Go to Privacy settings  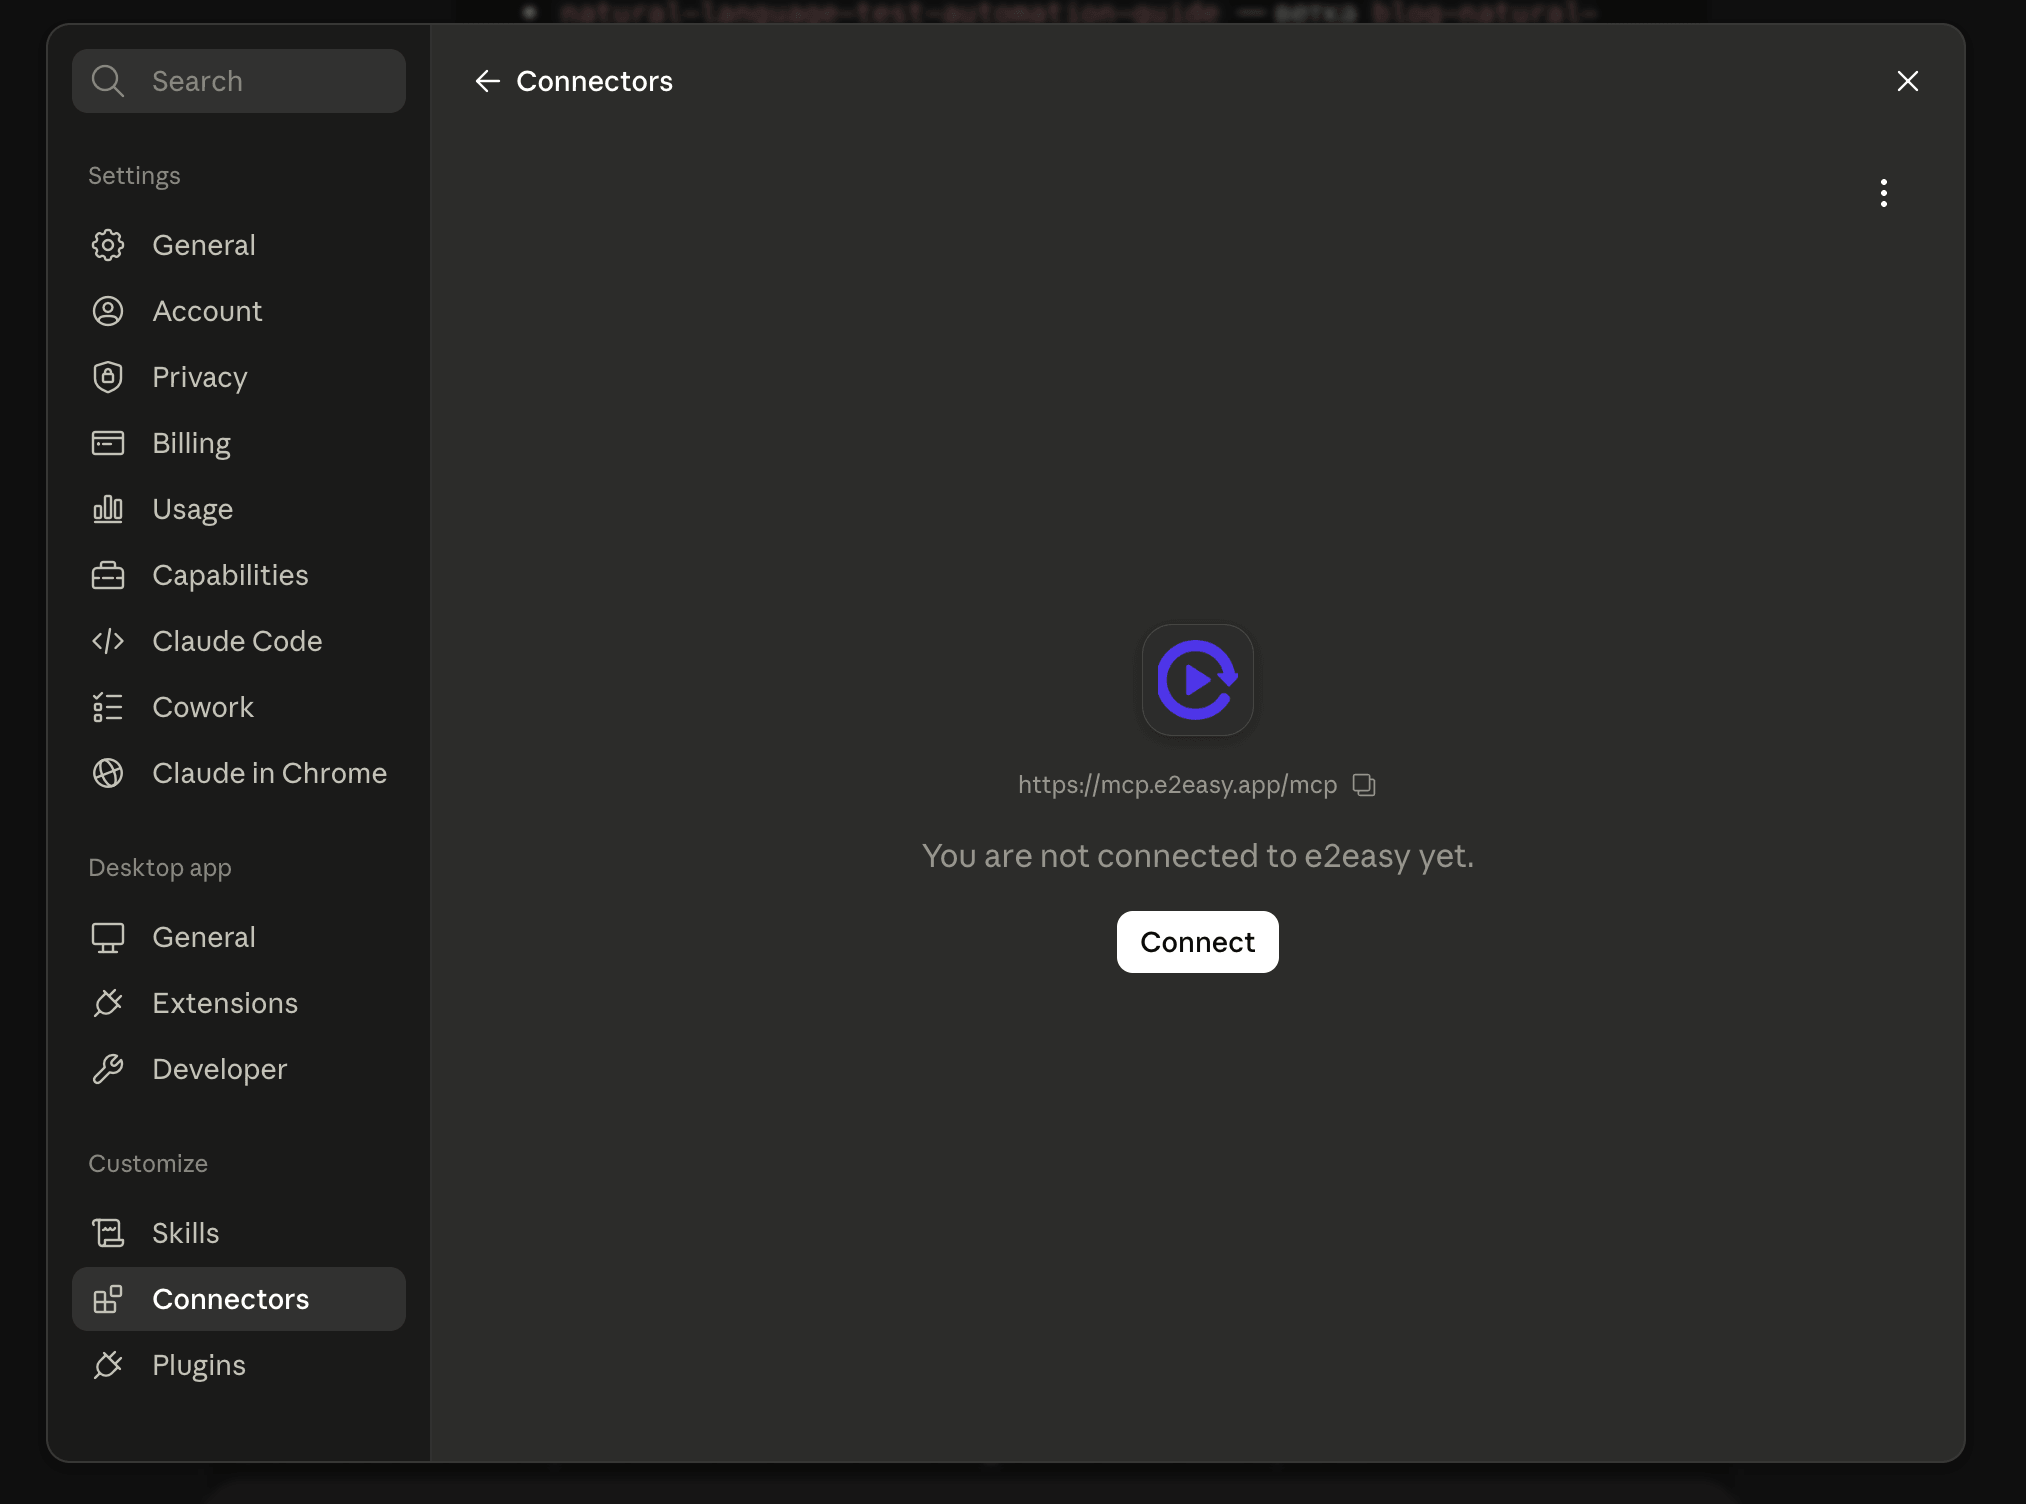[239, 377]
